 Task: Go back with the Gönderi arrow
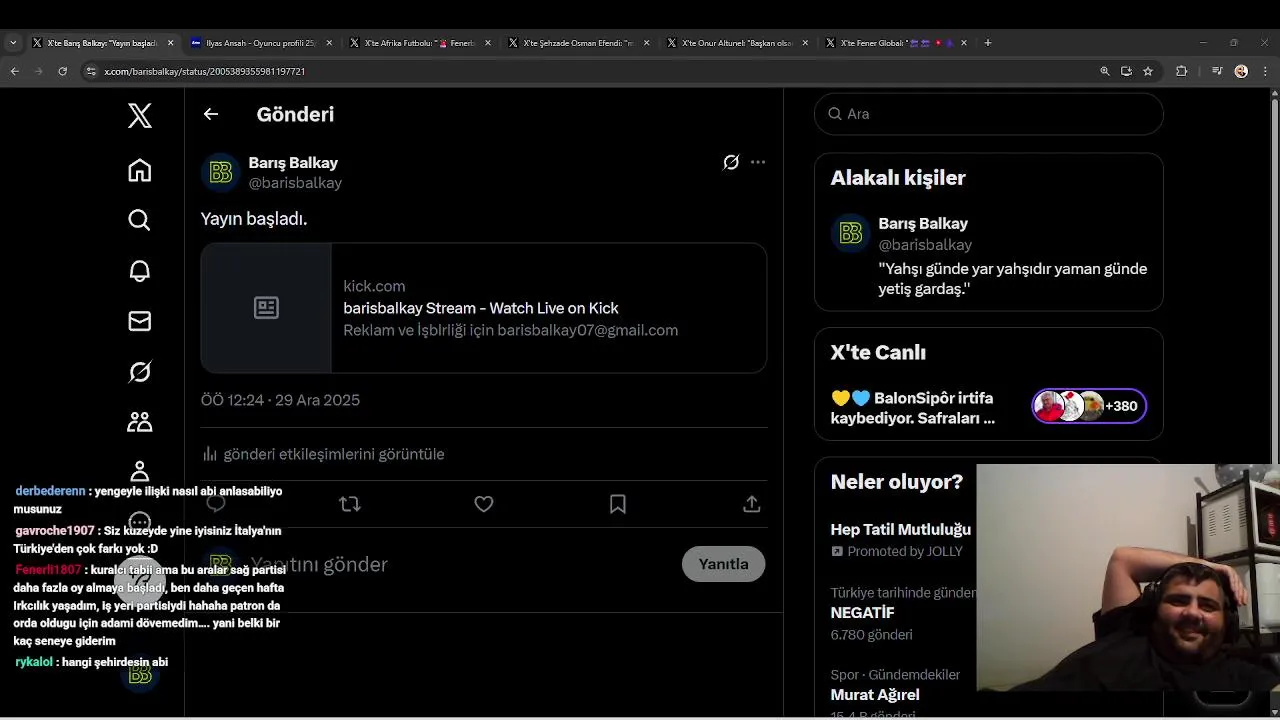pos(211,114)
